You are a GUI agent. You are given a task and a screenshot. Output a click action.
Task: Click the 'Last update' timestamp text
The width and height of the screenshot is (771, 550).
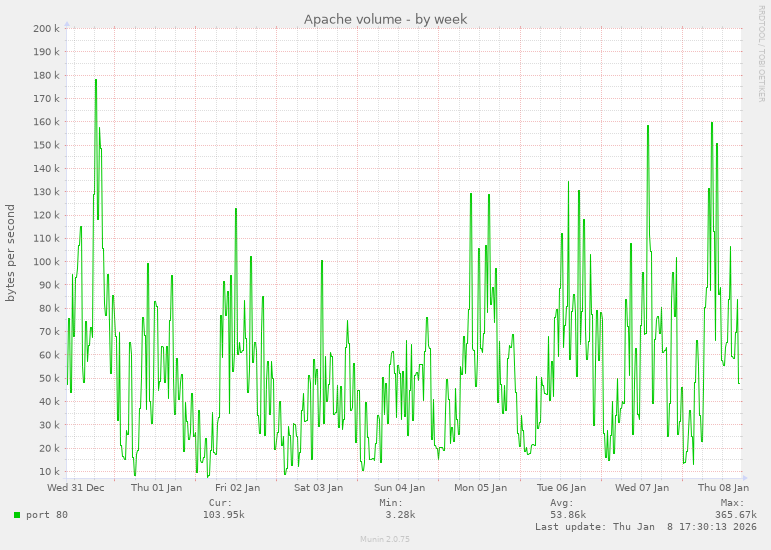tap(646, 526)
